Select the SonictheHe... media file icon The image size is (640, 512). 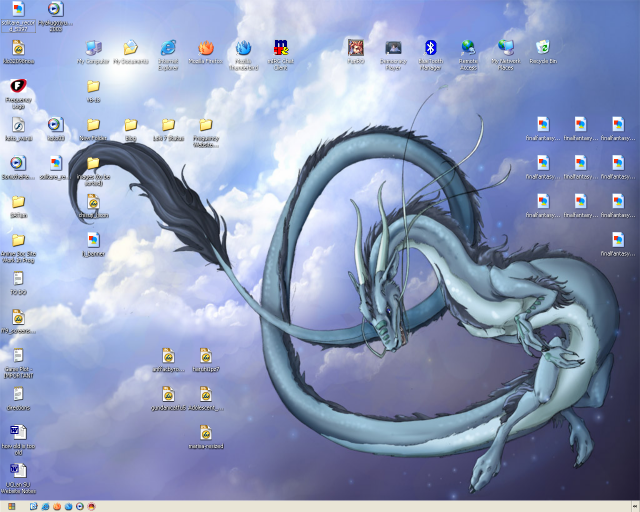coord(18,167)
